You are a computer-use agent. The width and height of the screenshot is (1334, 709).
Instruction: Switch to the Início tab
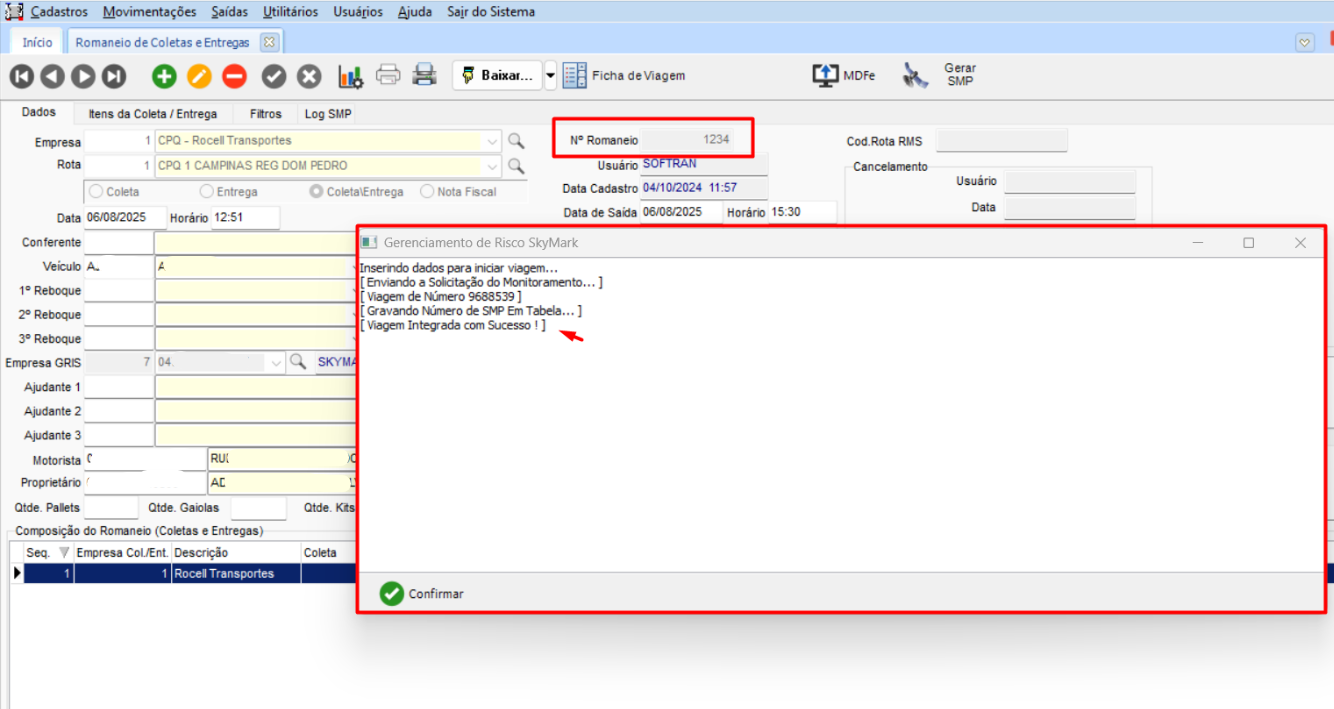coord(37,43)
